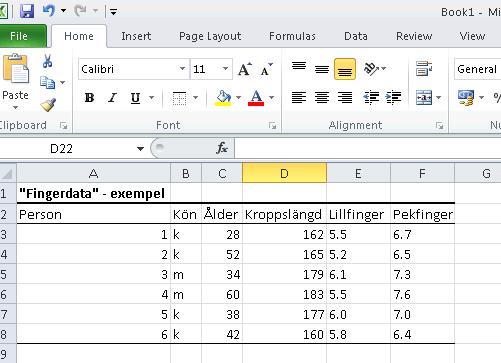Set Center text alignment
The height and width of the screenshot is (363, 501).
point(322,98)
